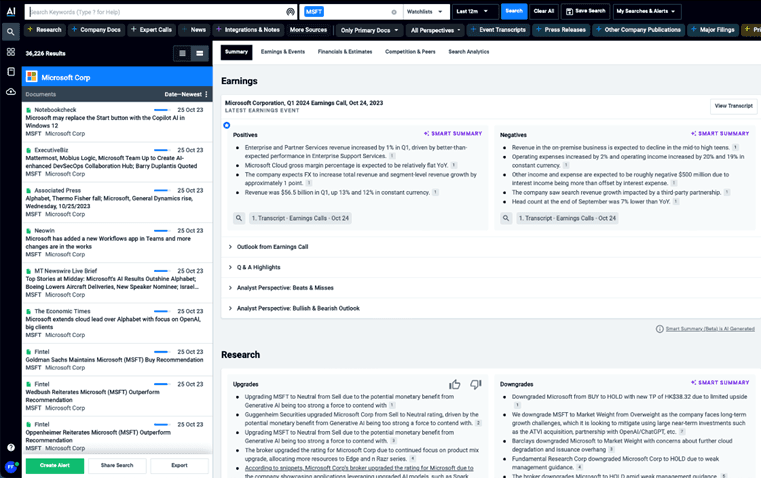761x478 pixels.
Task: Toggle the Expert Calls source filter
Action: tap(151, 30)
